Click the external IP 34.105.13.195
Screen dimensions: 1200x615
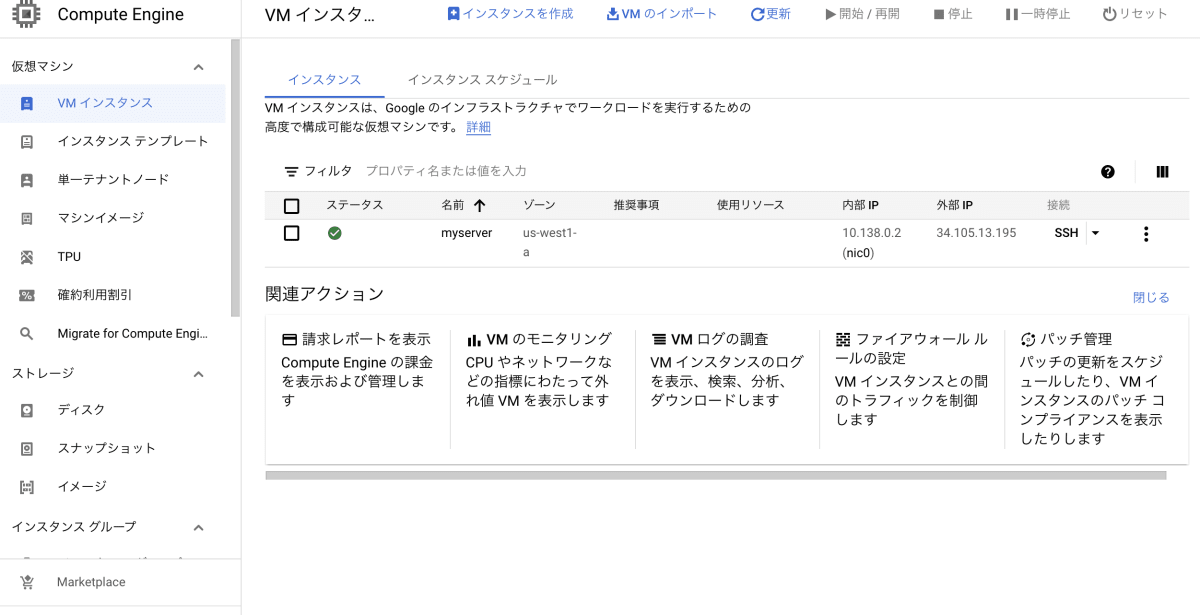coord(976,233)
